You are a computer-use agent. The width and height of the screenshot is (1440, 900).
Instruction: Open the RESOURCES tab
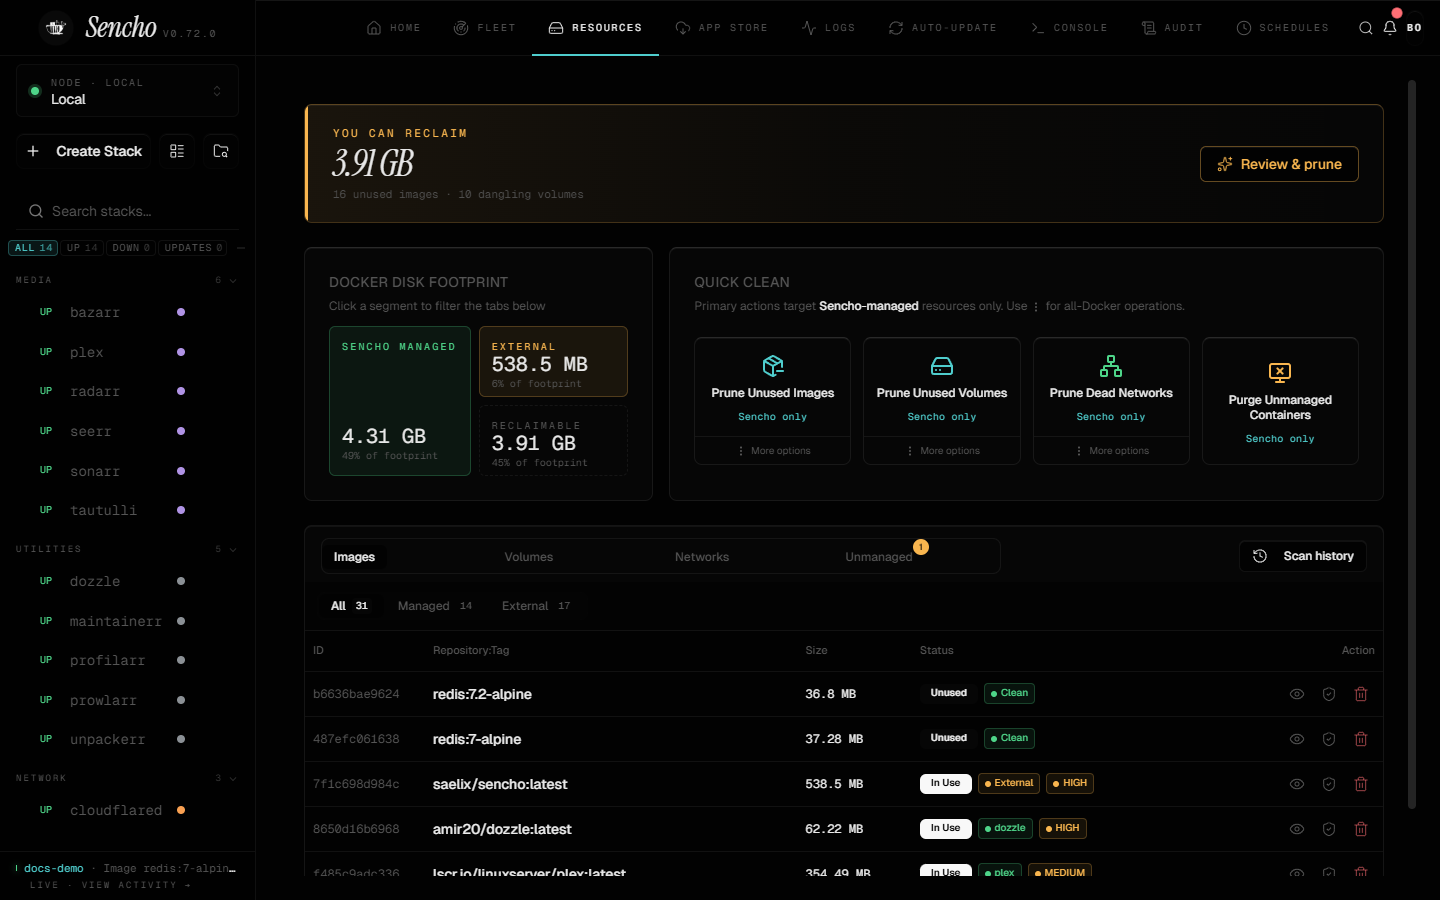[595, 28]
